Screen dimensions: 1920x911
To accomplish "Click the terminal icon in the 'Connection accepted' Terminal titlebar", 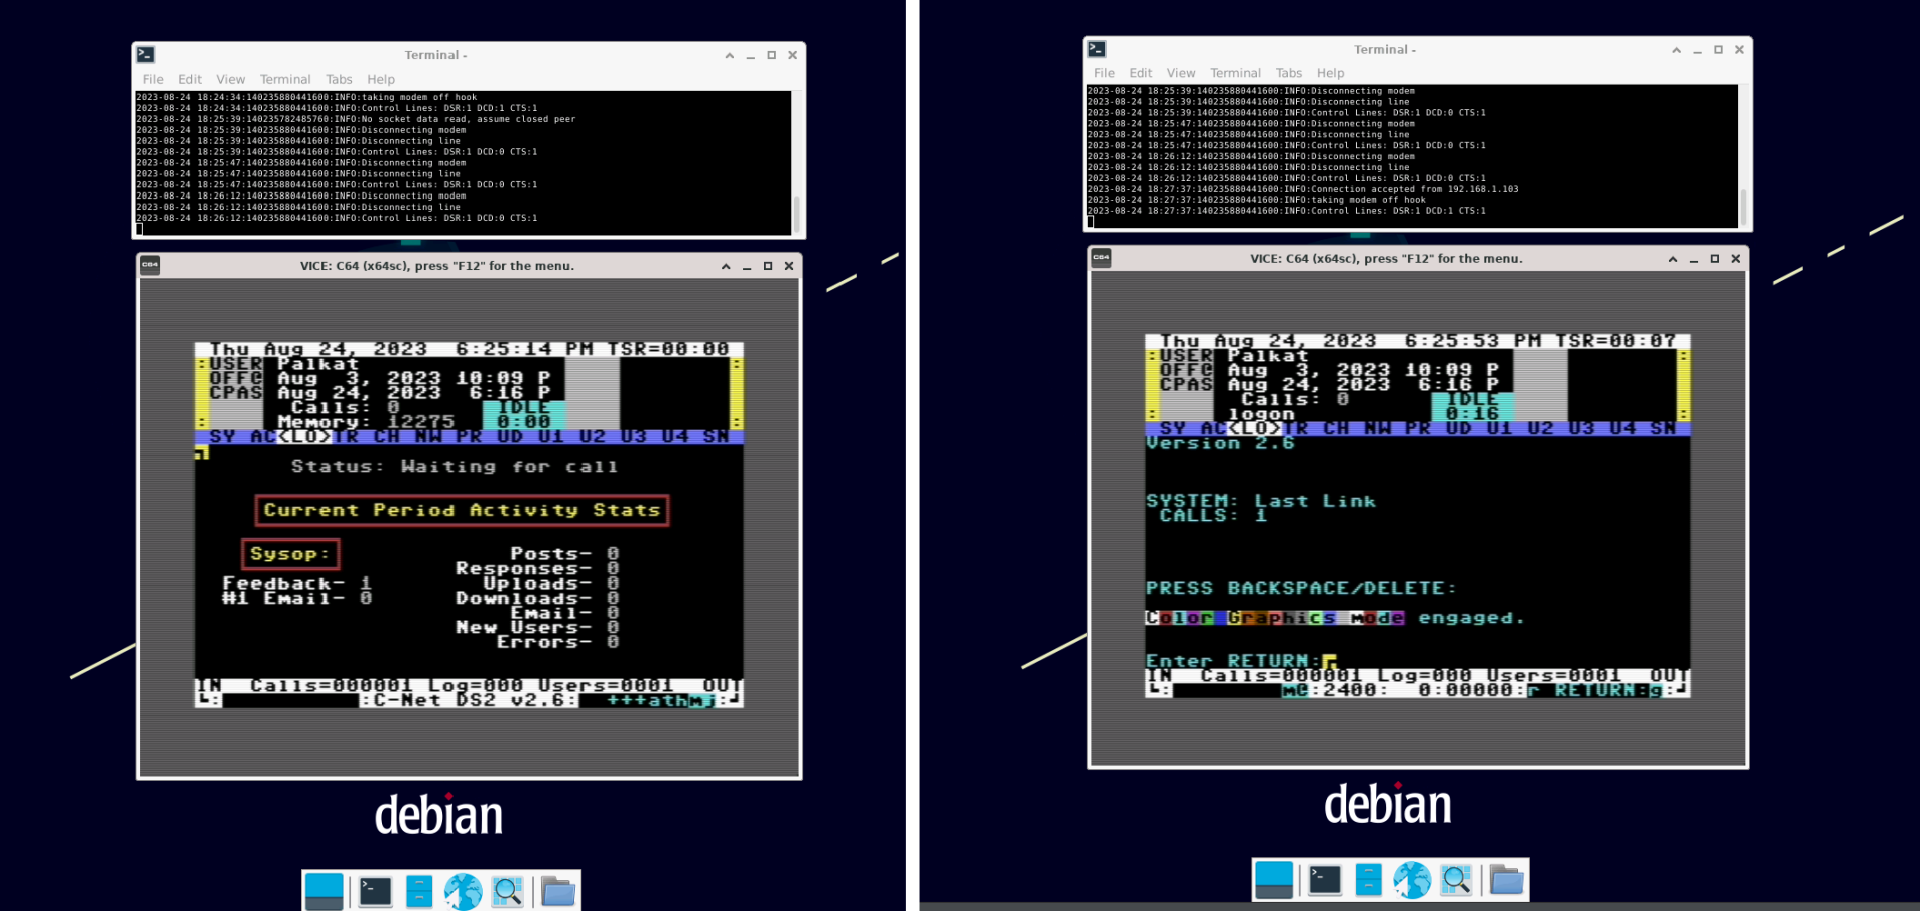I will [x=1097, y=49].
